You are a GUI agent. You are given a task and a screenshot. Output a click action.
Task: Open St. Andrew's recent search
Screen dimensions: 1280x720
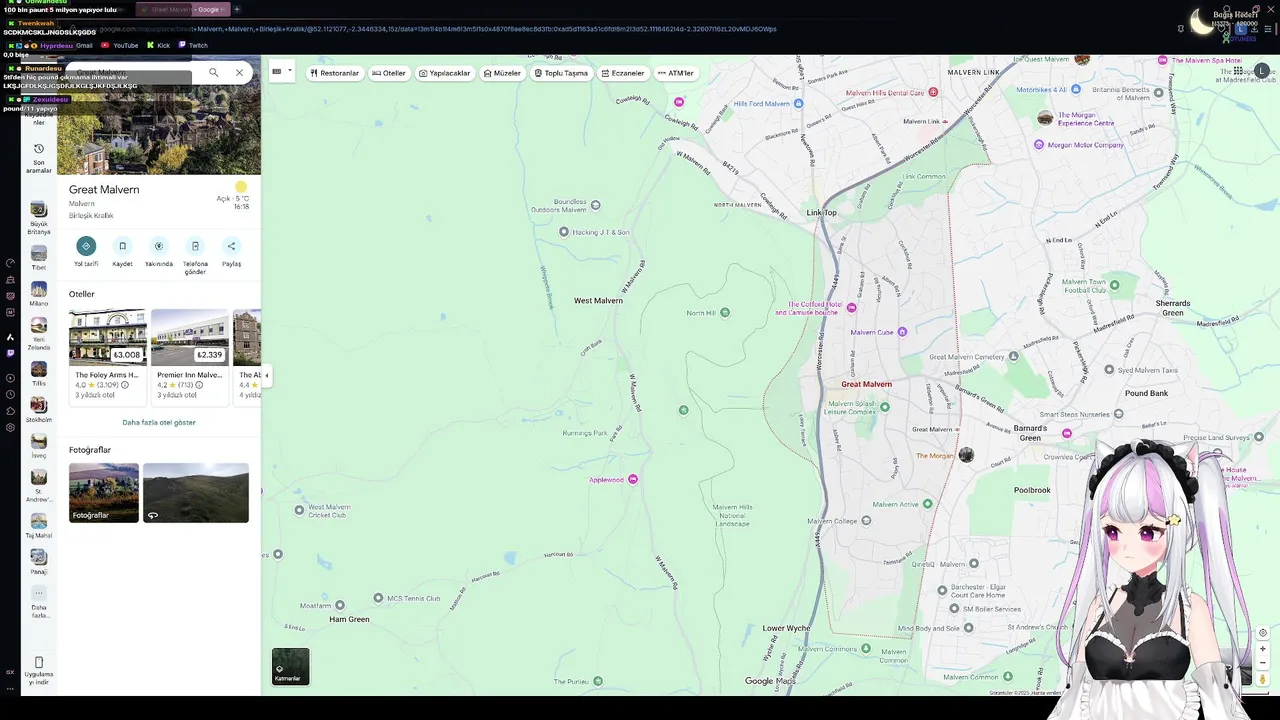39,484
